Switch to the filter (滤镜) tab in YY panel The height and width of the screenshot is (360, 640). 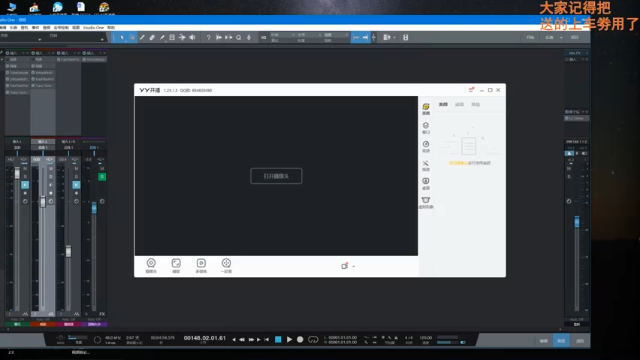(x=459, y=104)
